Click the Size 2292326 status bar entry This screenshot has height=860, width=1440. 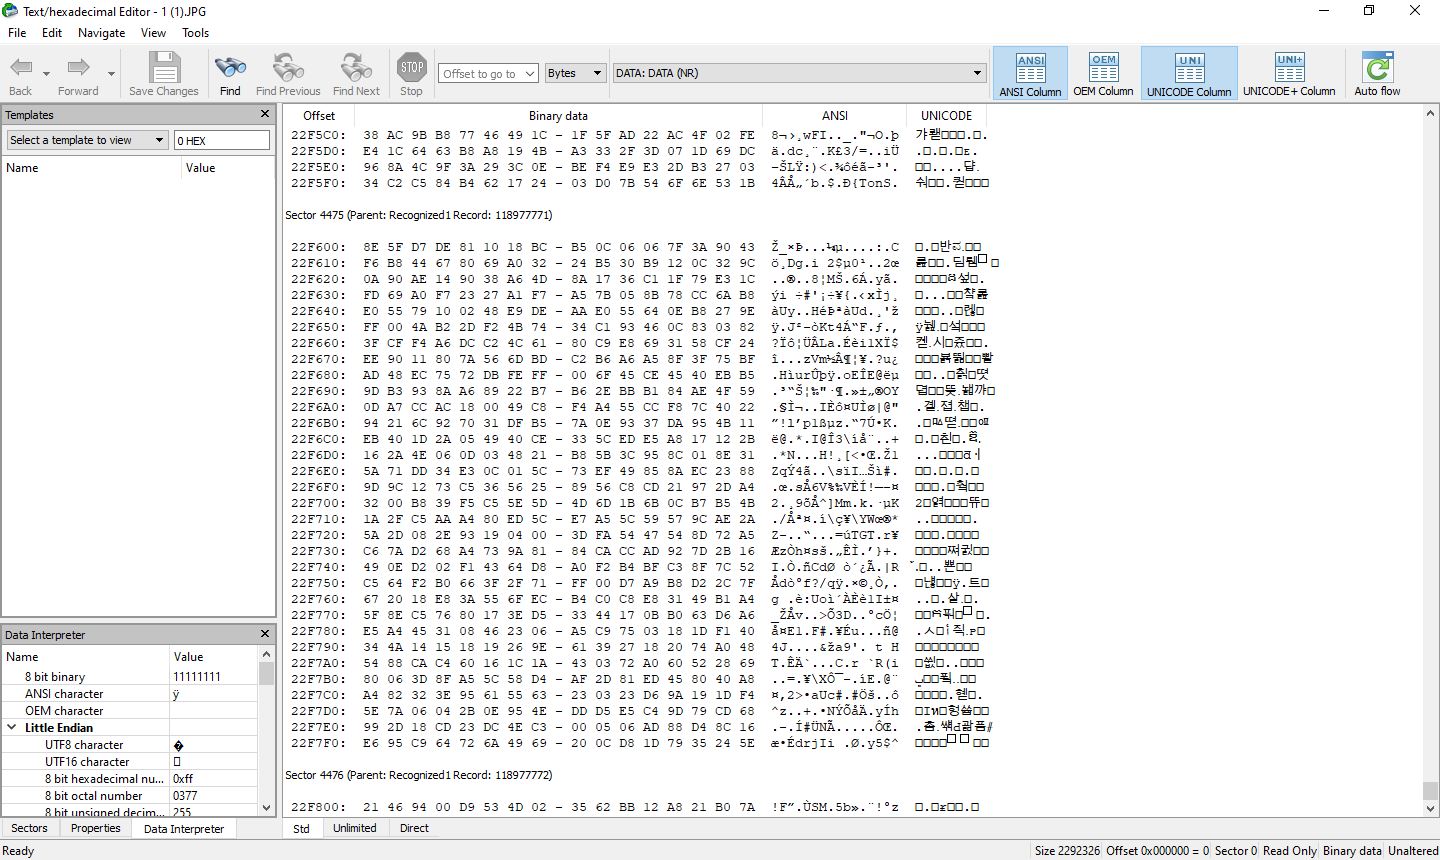[1067, 851]
